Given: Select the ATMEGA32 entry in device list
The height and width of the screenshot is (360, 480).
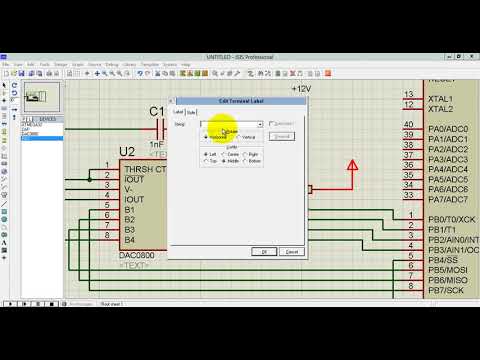Looking at the screenshot, I should point(32,124).
